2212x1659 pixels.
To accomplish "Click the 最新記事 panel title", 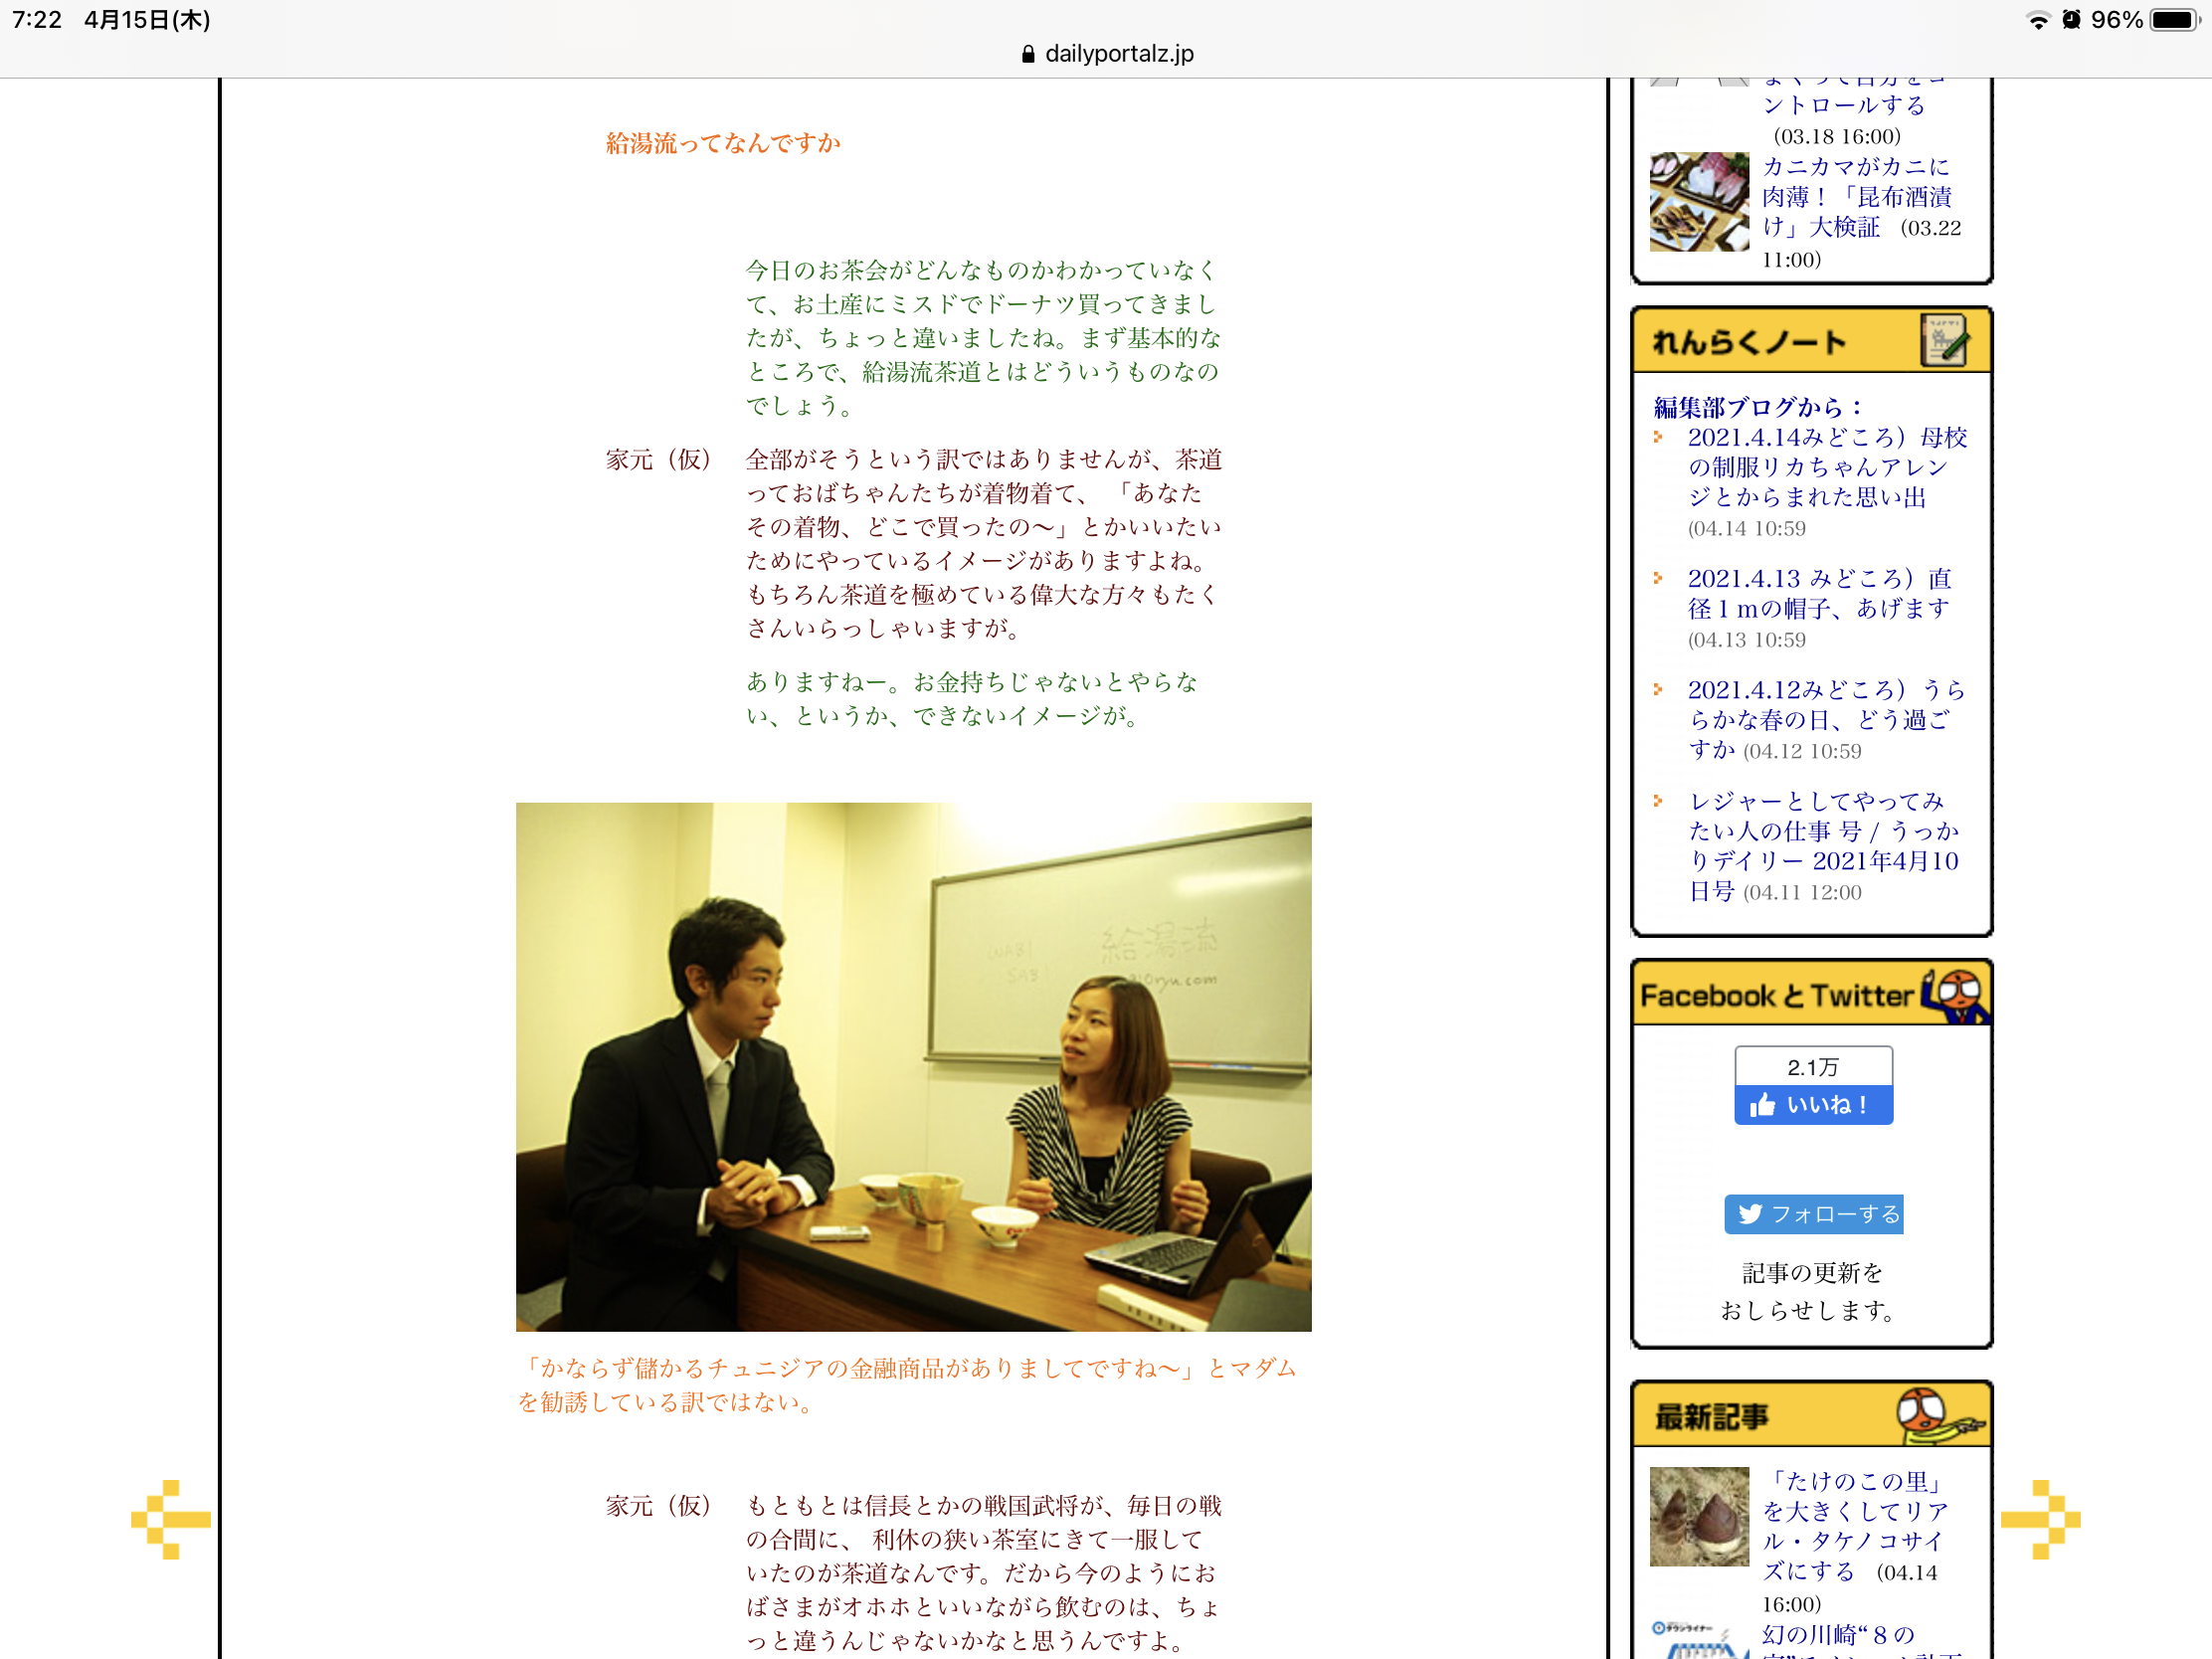I will (x=1711, y=1416).
